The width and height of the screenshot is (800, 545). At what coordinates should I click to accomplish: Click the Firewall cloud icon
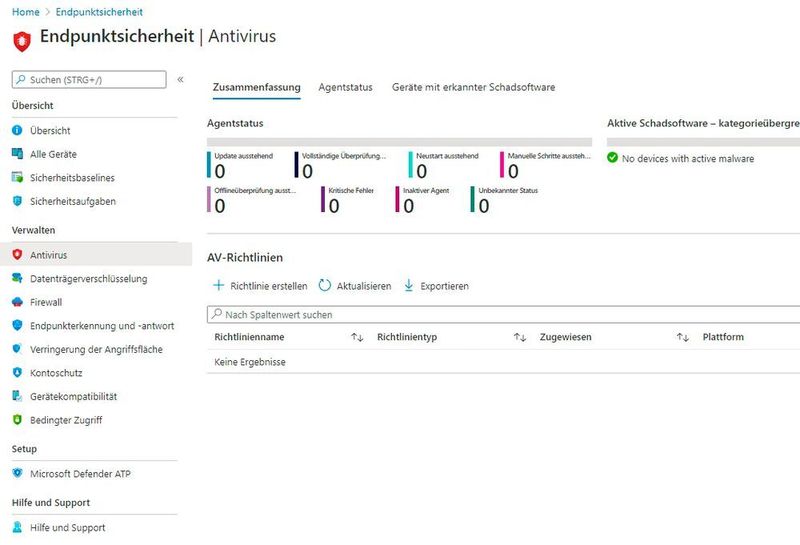click(x=17, y=302)
